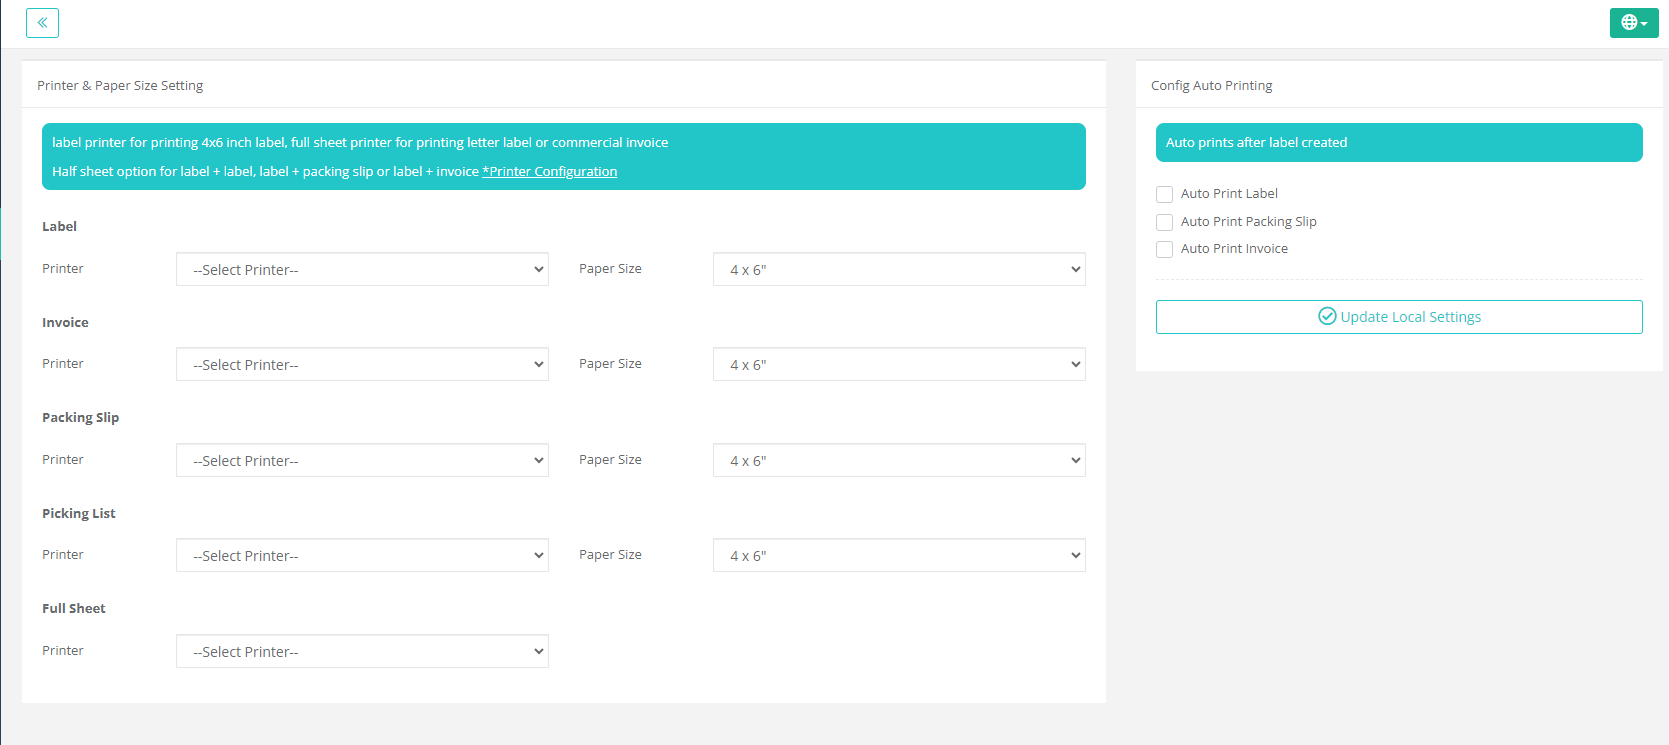Open the Picking List paper size dropdown

(x=899, y=555)
